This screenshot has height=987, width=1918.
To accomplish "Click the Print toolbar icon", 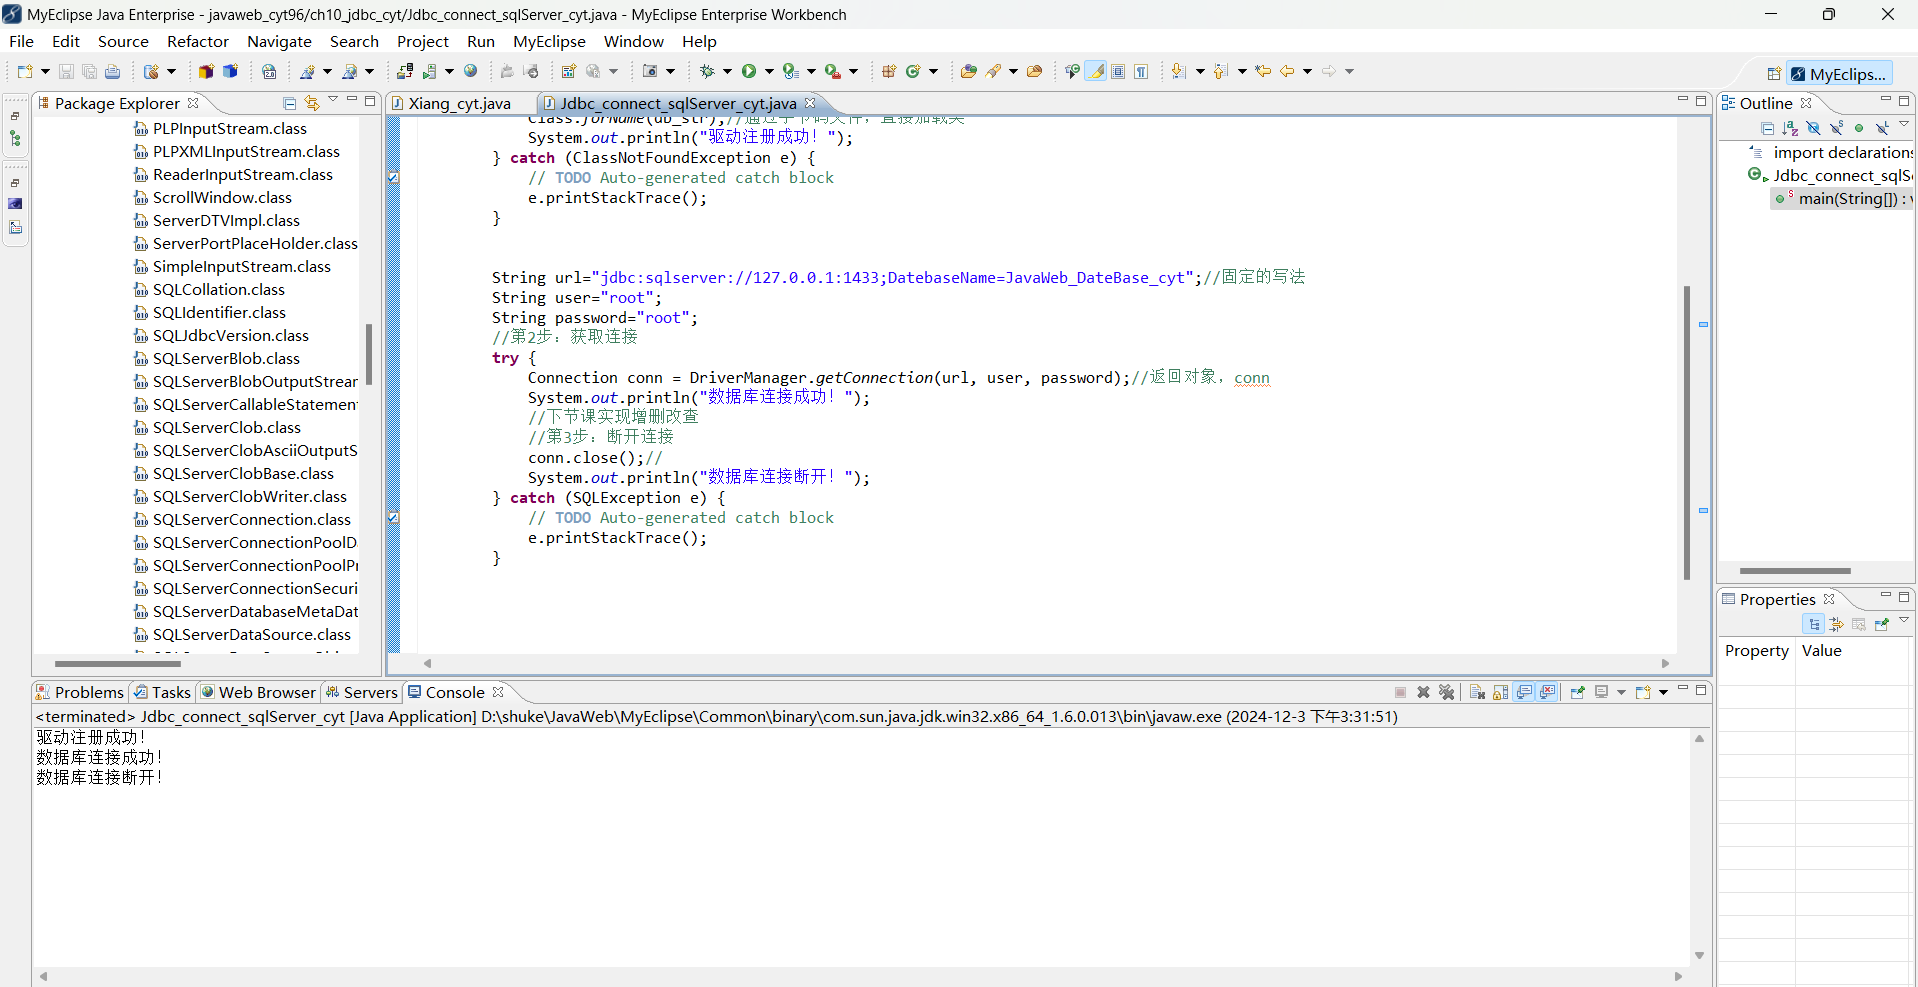I will [112, 72].
